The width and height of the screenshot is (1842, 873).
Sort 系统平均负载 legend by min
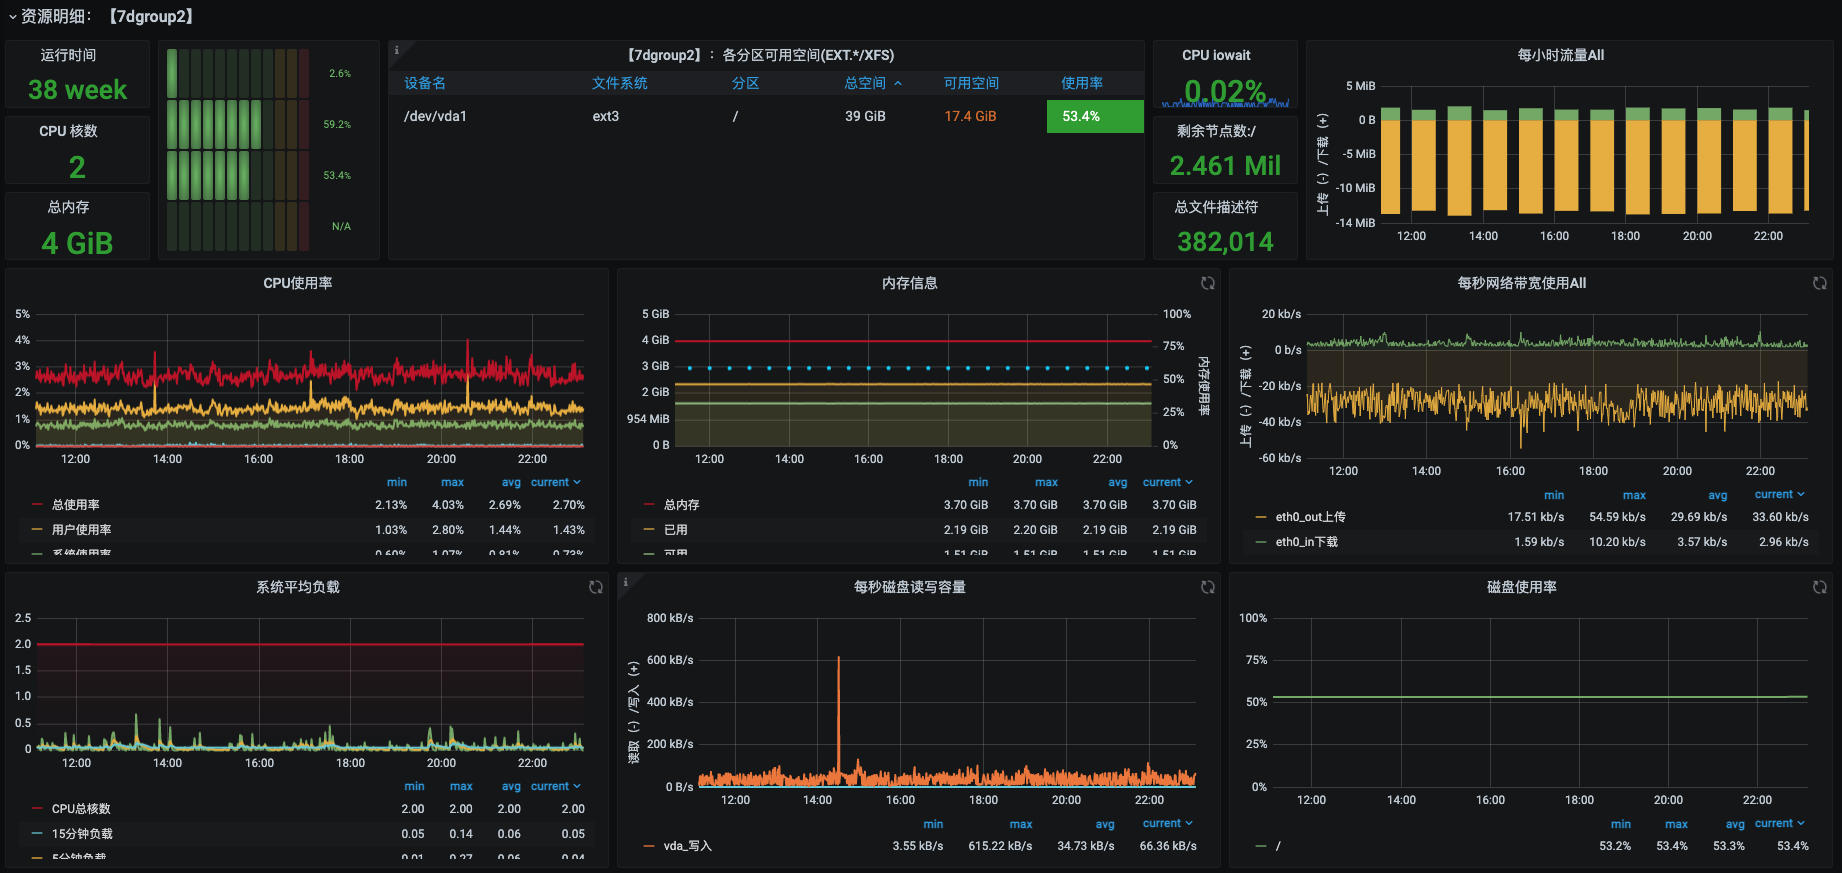[x=414, y=786]
